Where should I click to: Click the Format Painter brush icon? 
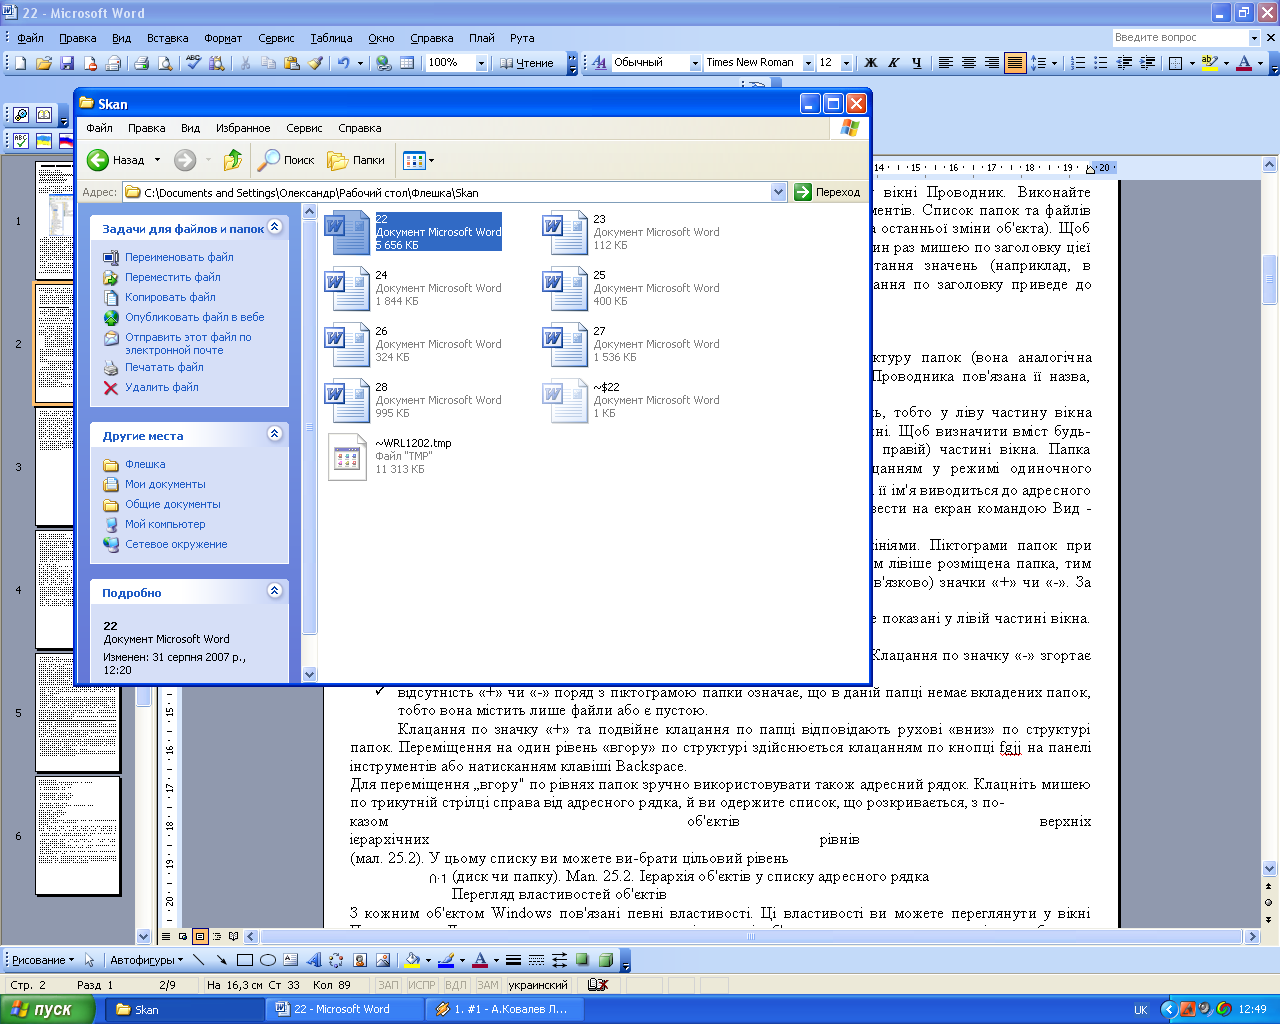315,63
